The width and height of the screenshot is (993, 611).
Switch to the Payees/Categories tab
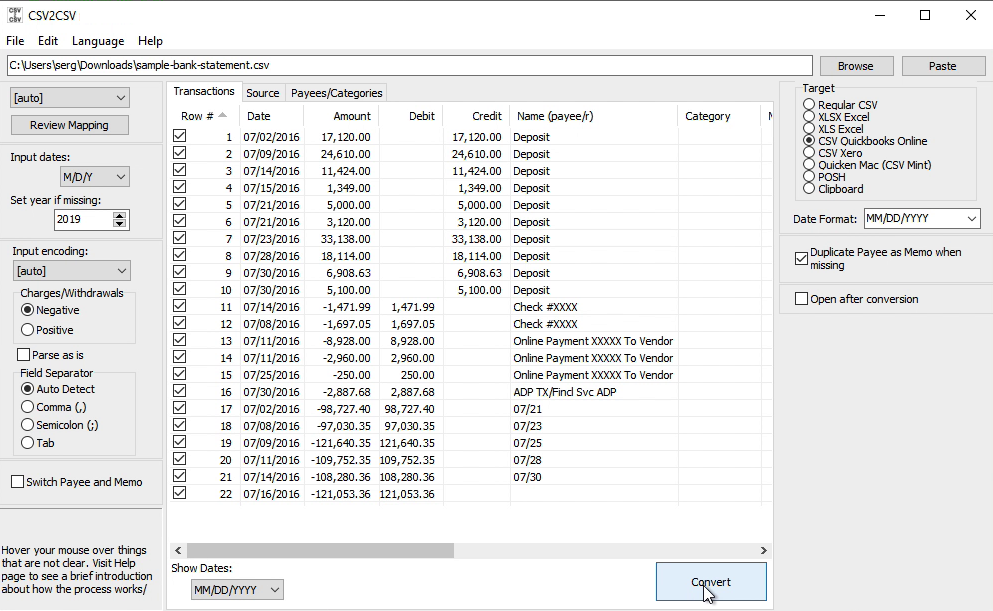coord(336,93)
